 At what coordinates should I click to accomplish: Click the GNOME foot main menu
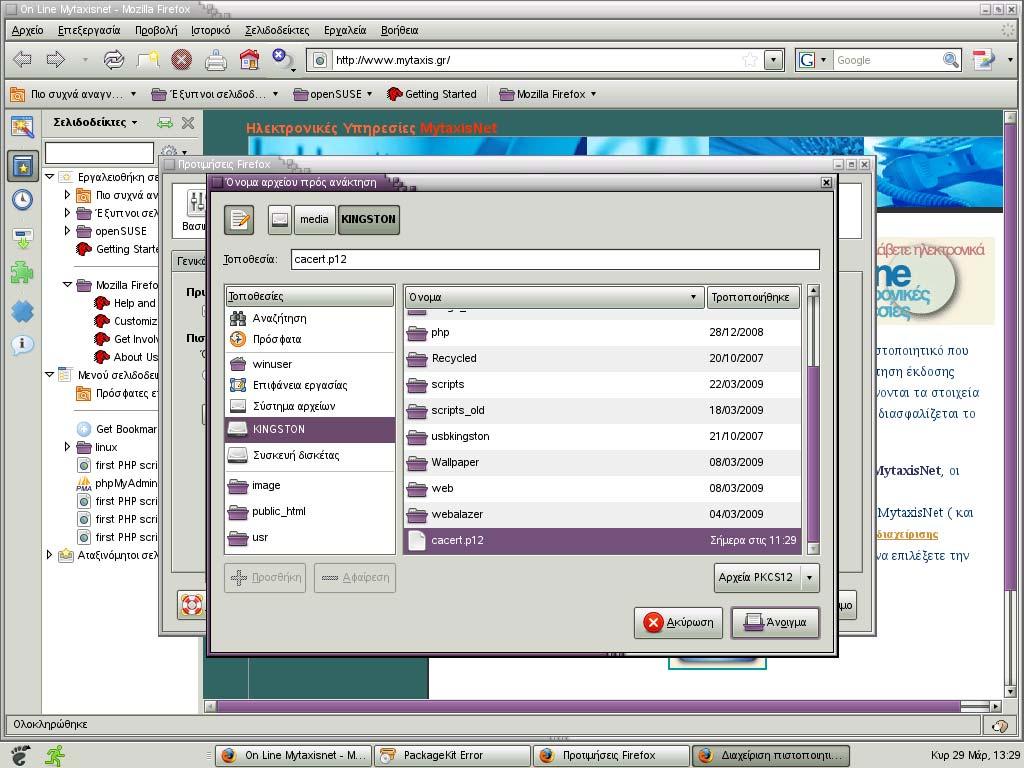click(20, 755)
